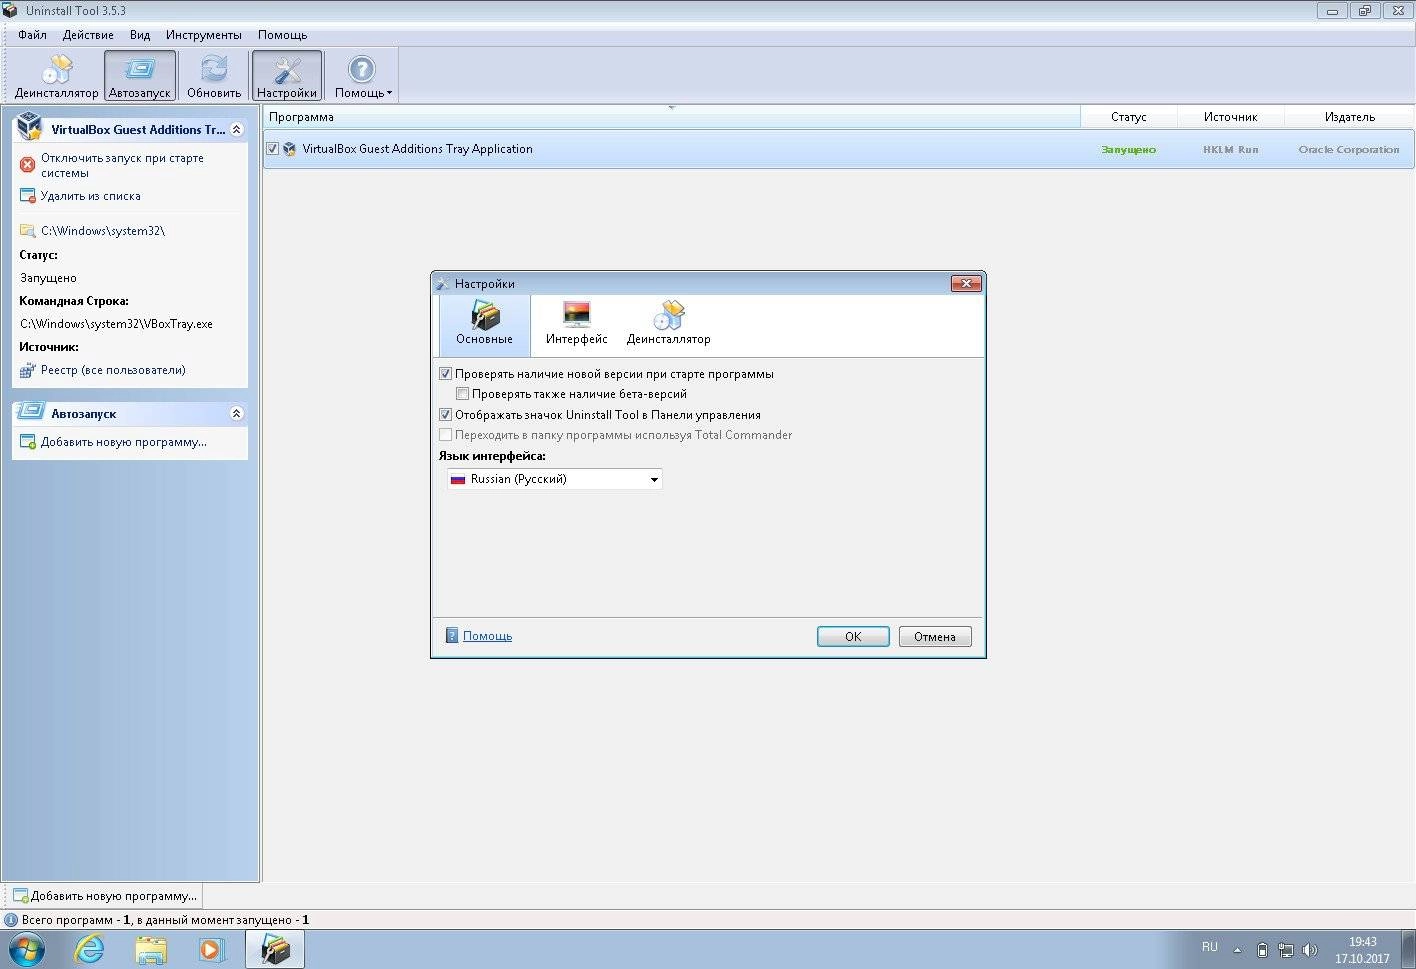Screen dimensions: 1416x969
Task: Open the Действие menu
Action: [x=88, y=35]
